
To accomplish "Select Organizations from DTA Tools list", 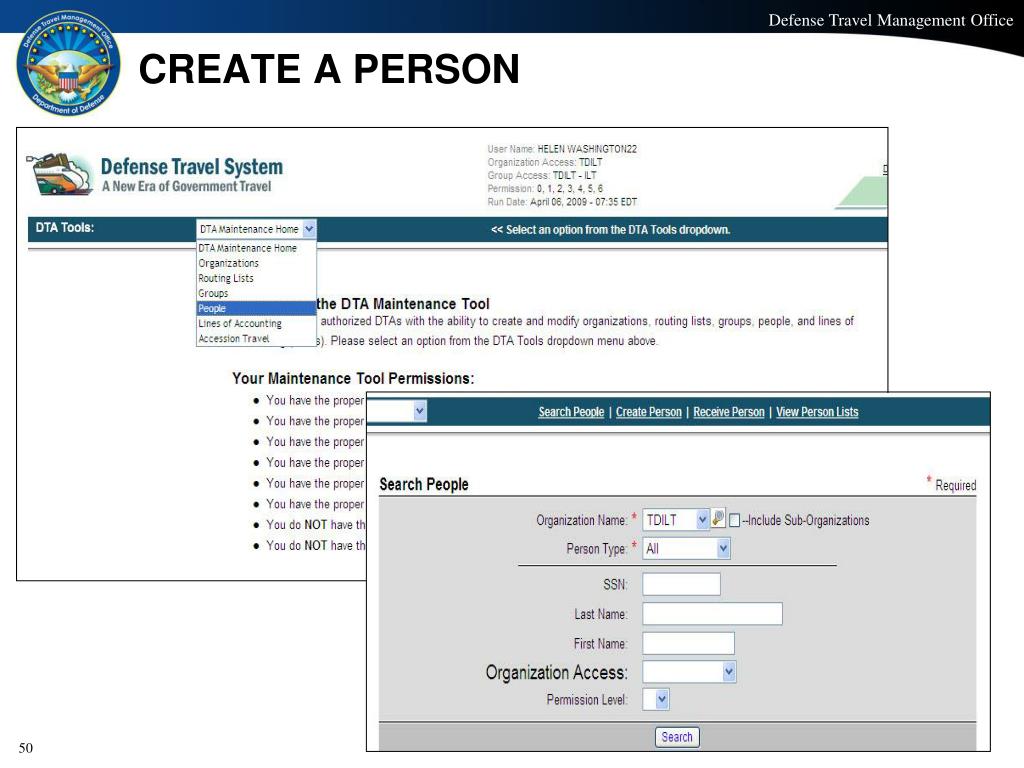I will pos(229,263).
